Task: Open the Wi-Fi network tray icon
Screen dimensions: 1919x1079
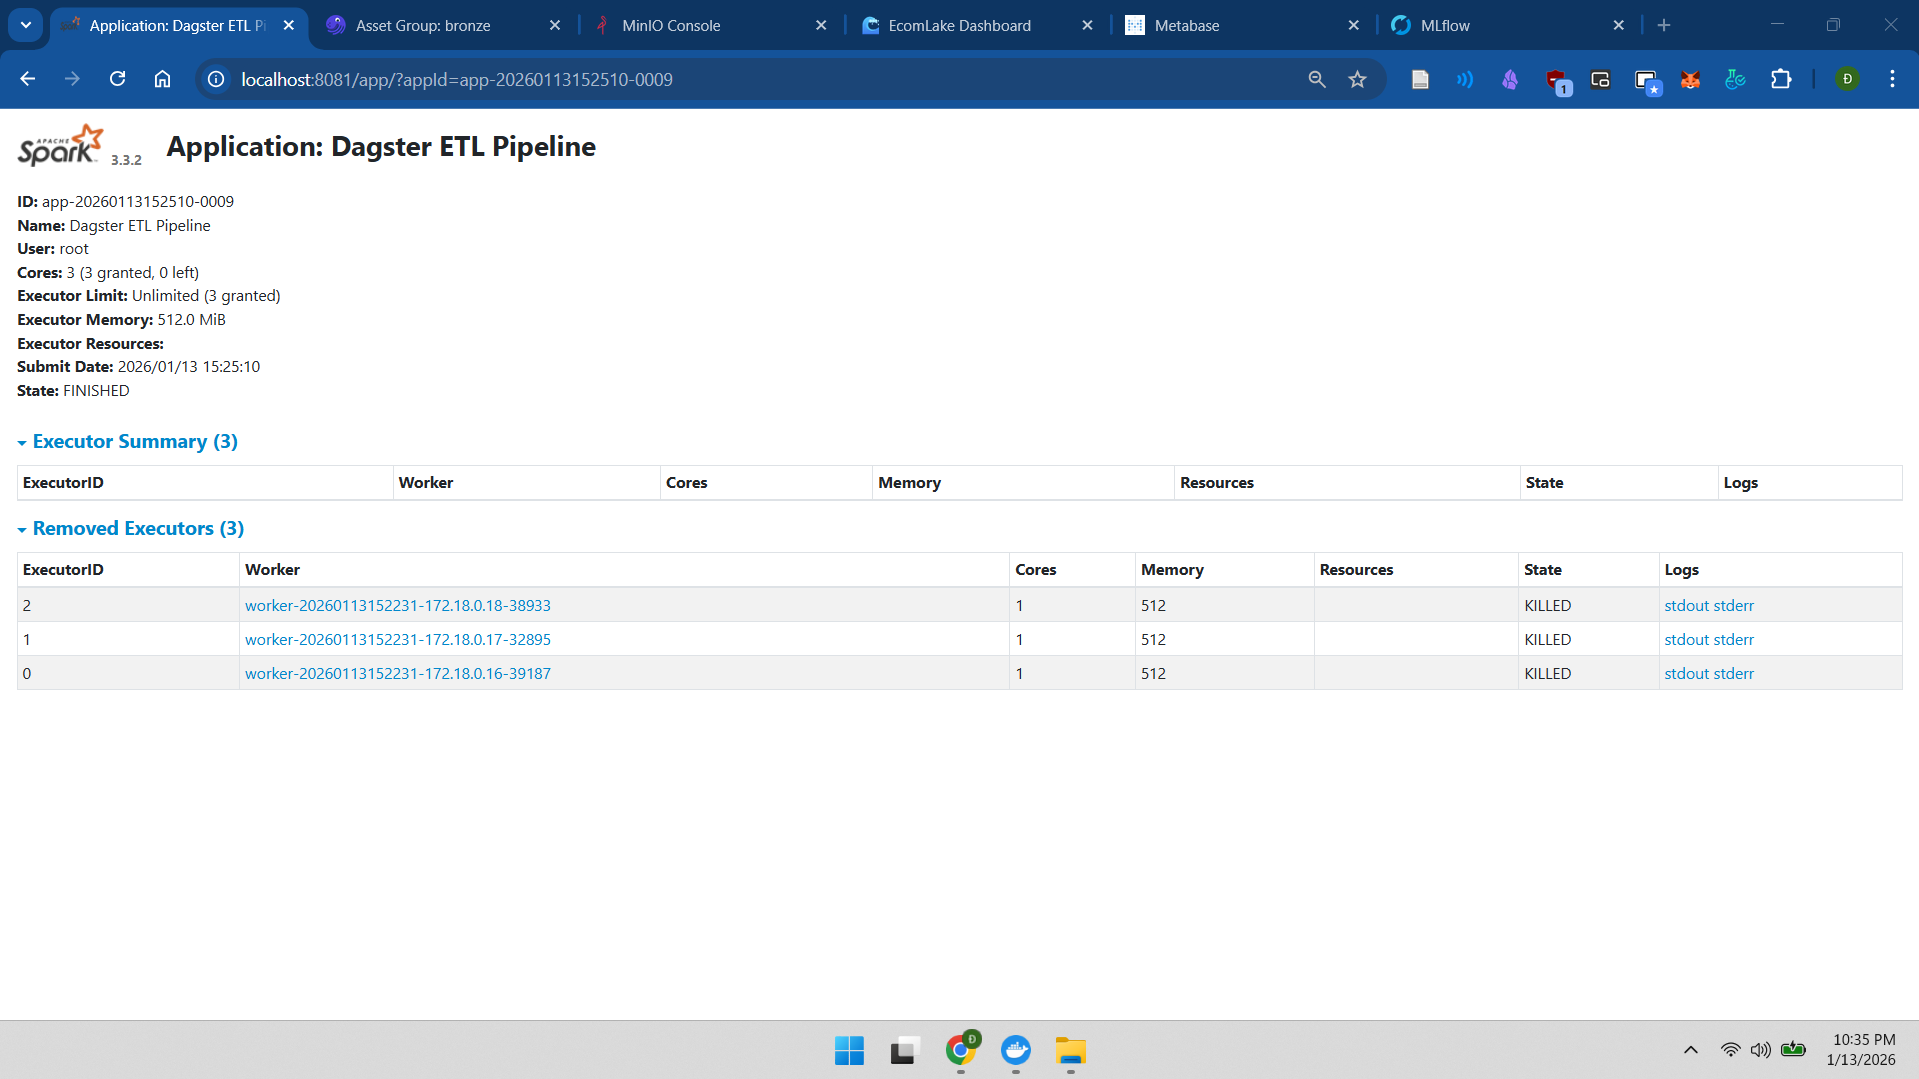Action: 1730,1050
